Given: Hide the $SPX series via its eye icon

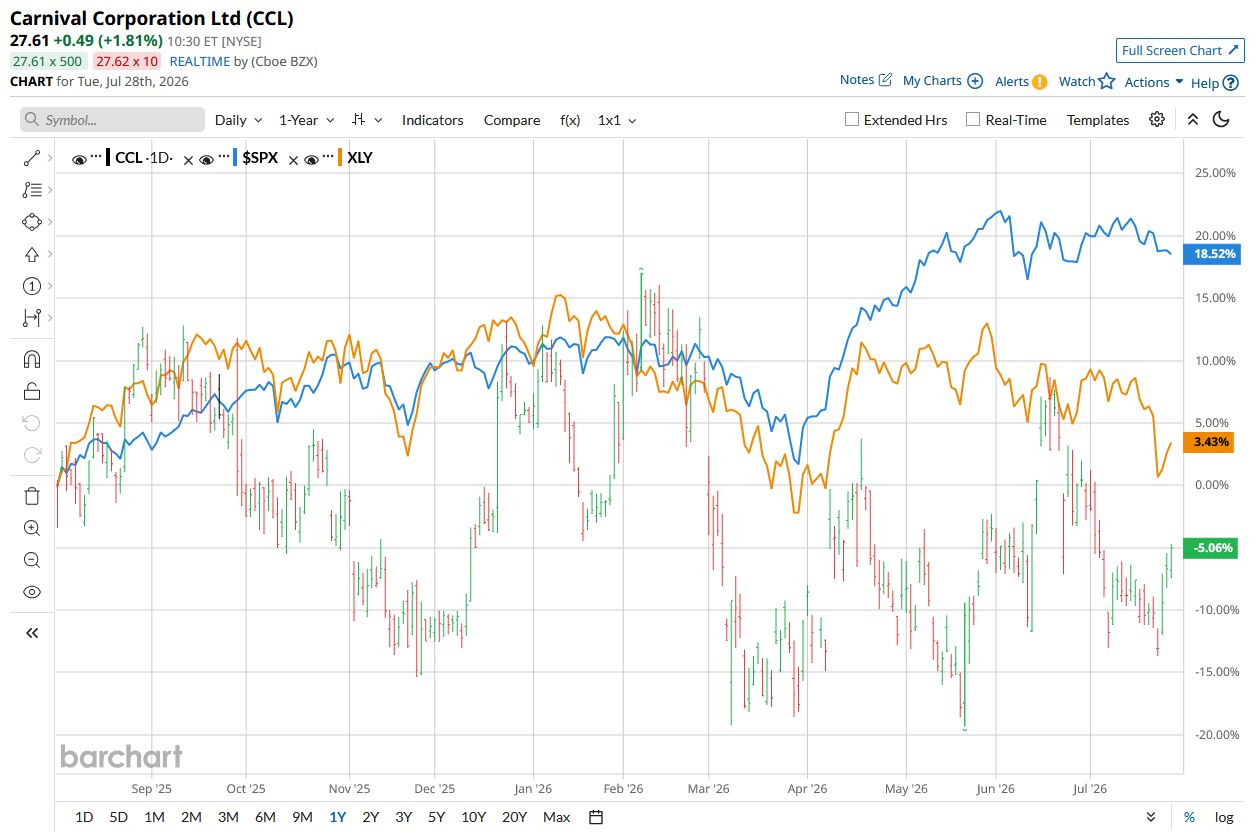Looking at the screenshot, I should tap(206, 158).
